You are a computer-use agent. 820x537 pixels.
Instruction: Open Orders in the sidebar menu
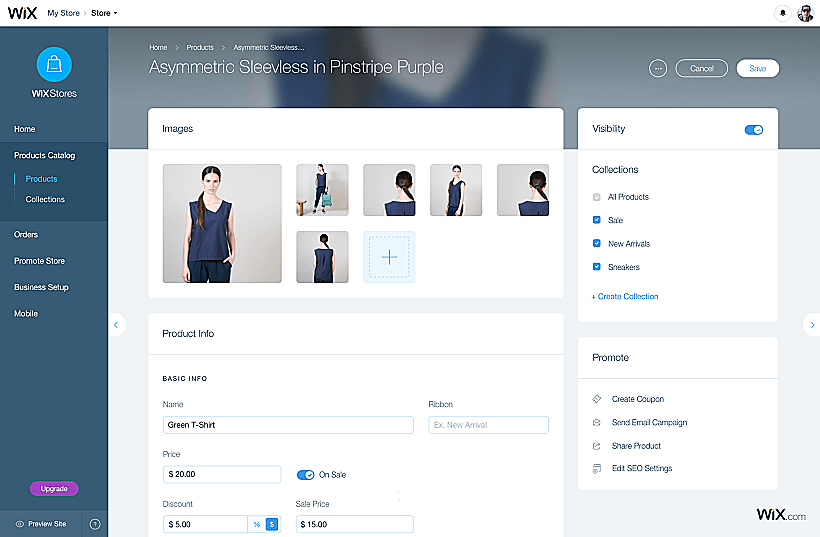point(26,234)
